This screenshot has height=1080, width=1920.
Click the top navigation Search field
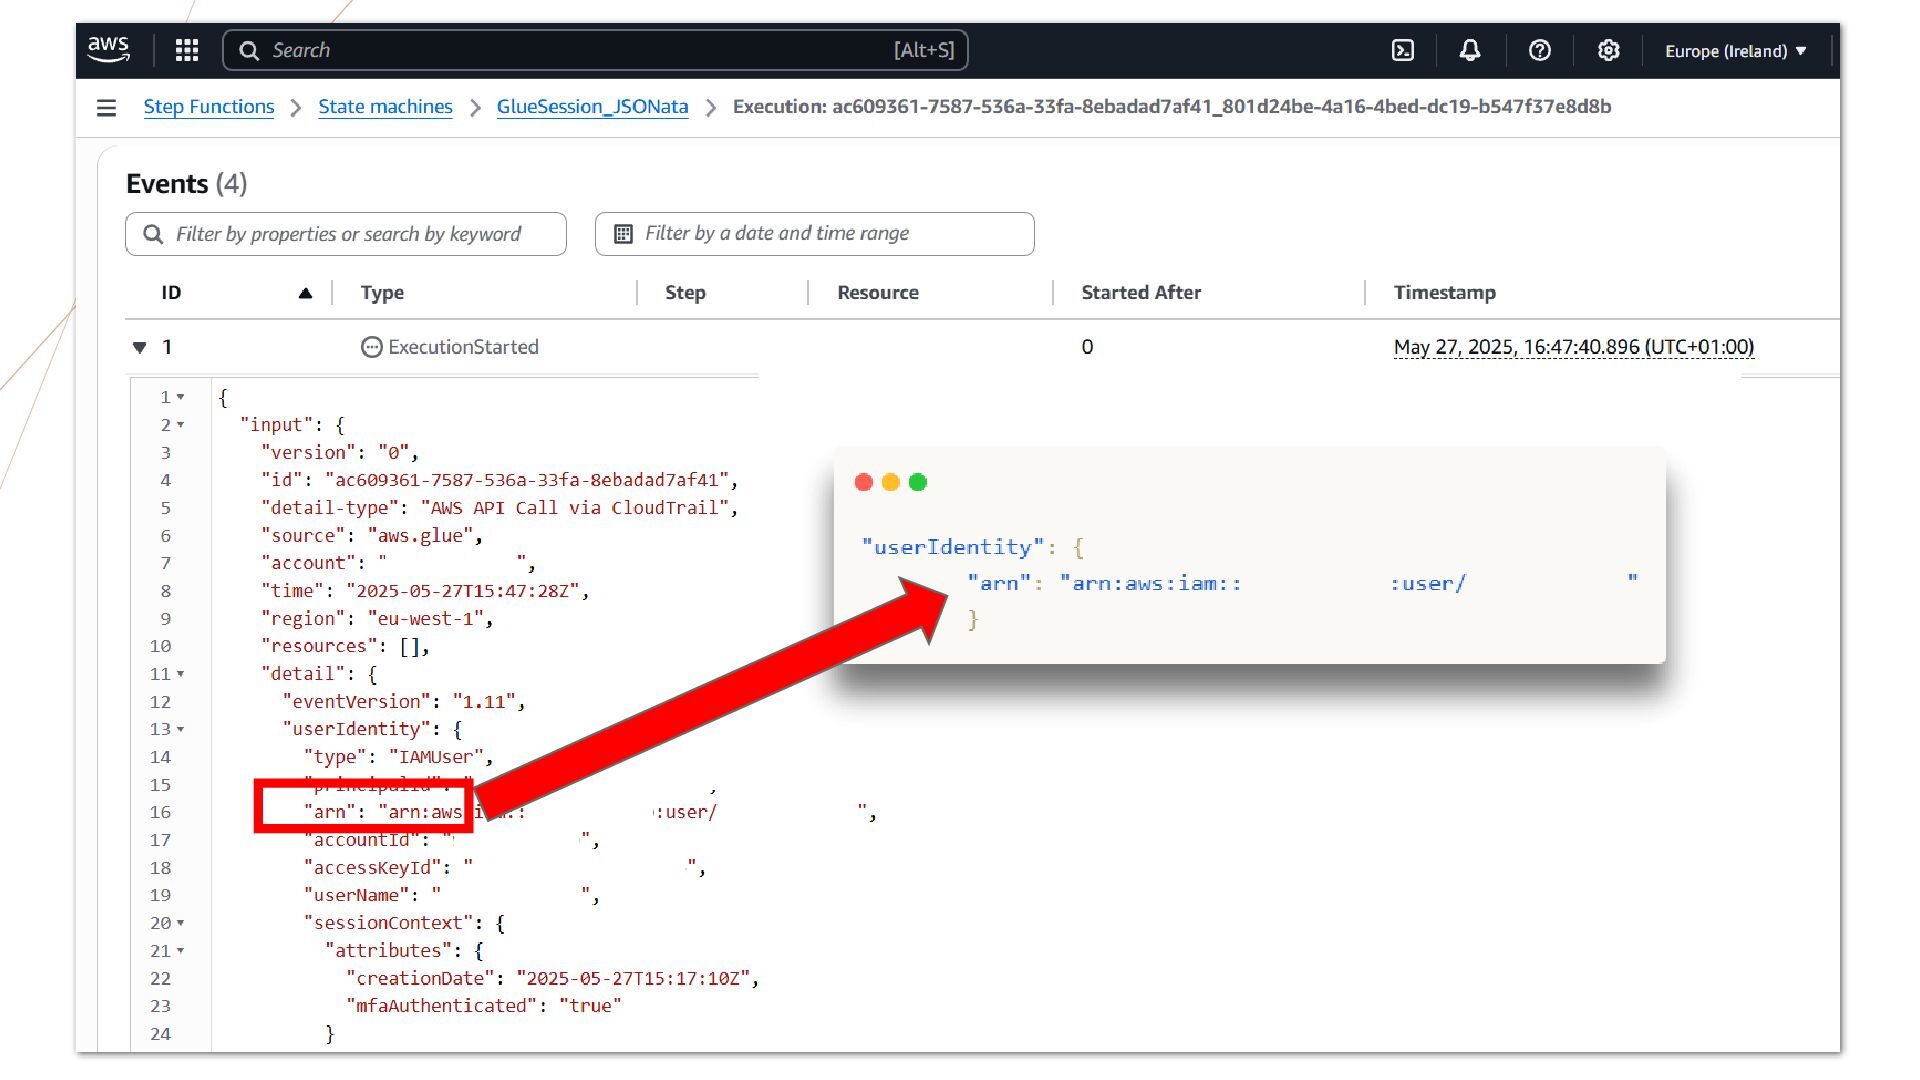coord(595,50)
